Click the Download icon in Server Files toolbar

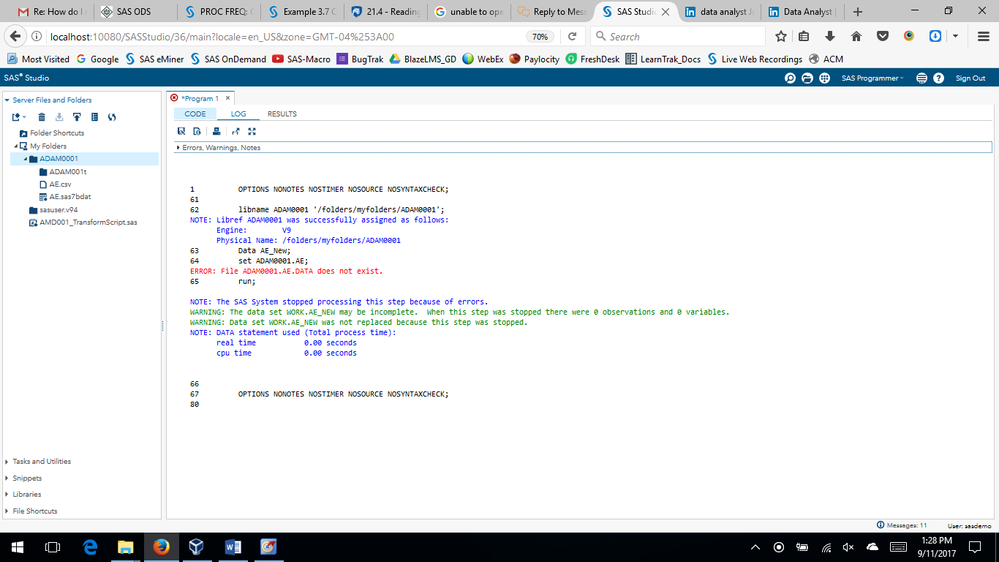tap(59, 117)
